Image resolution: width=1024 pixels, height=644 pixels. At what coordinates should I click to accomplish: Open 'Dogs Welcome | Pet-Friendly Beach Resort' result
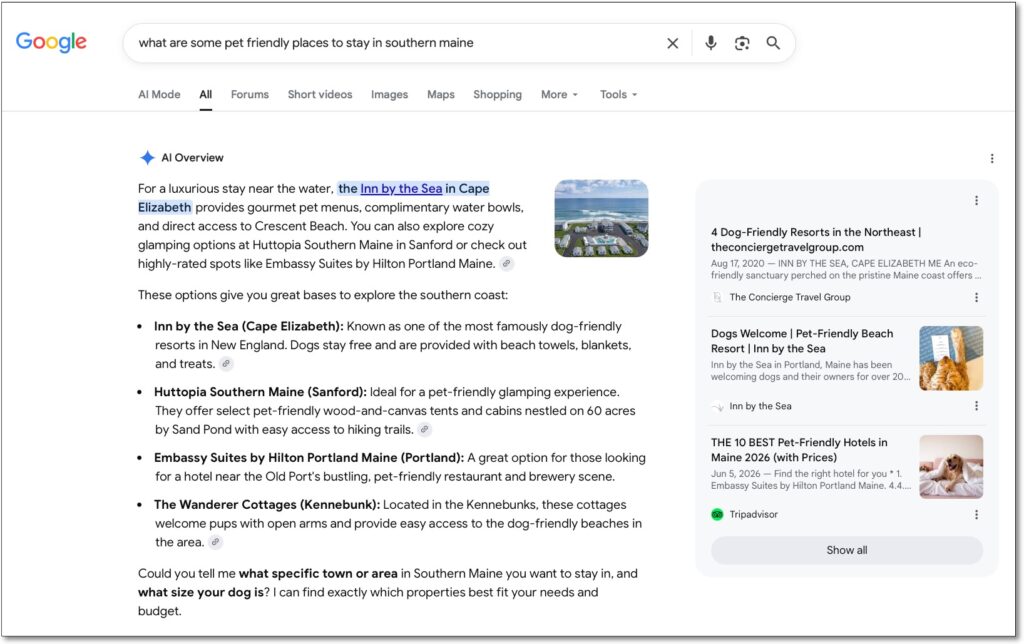click(802, 341)
